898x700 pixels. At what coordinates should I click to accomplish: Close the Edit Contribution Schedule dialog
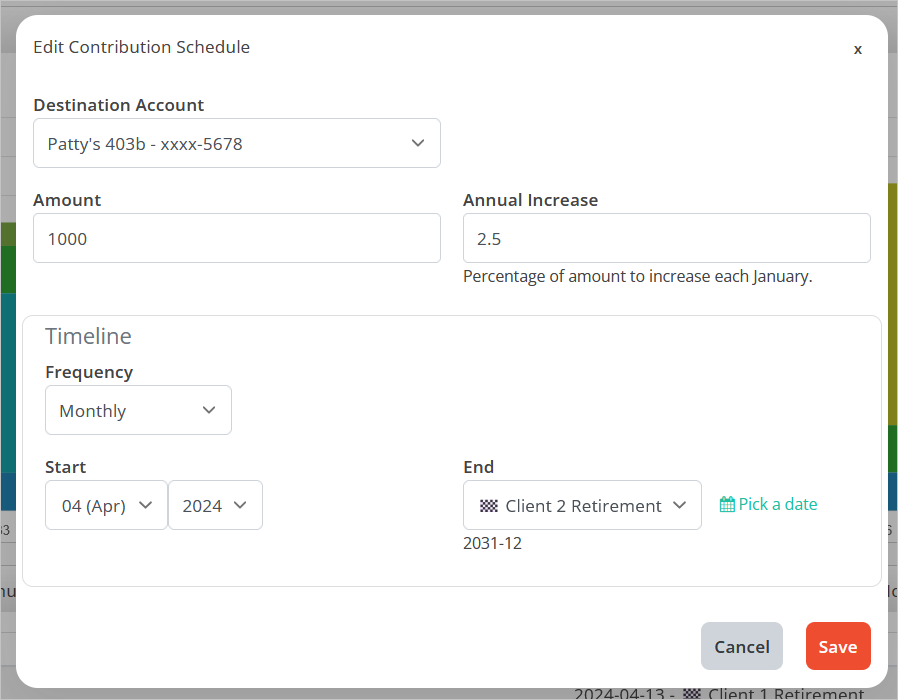coord(857,49)
